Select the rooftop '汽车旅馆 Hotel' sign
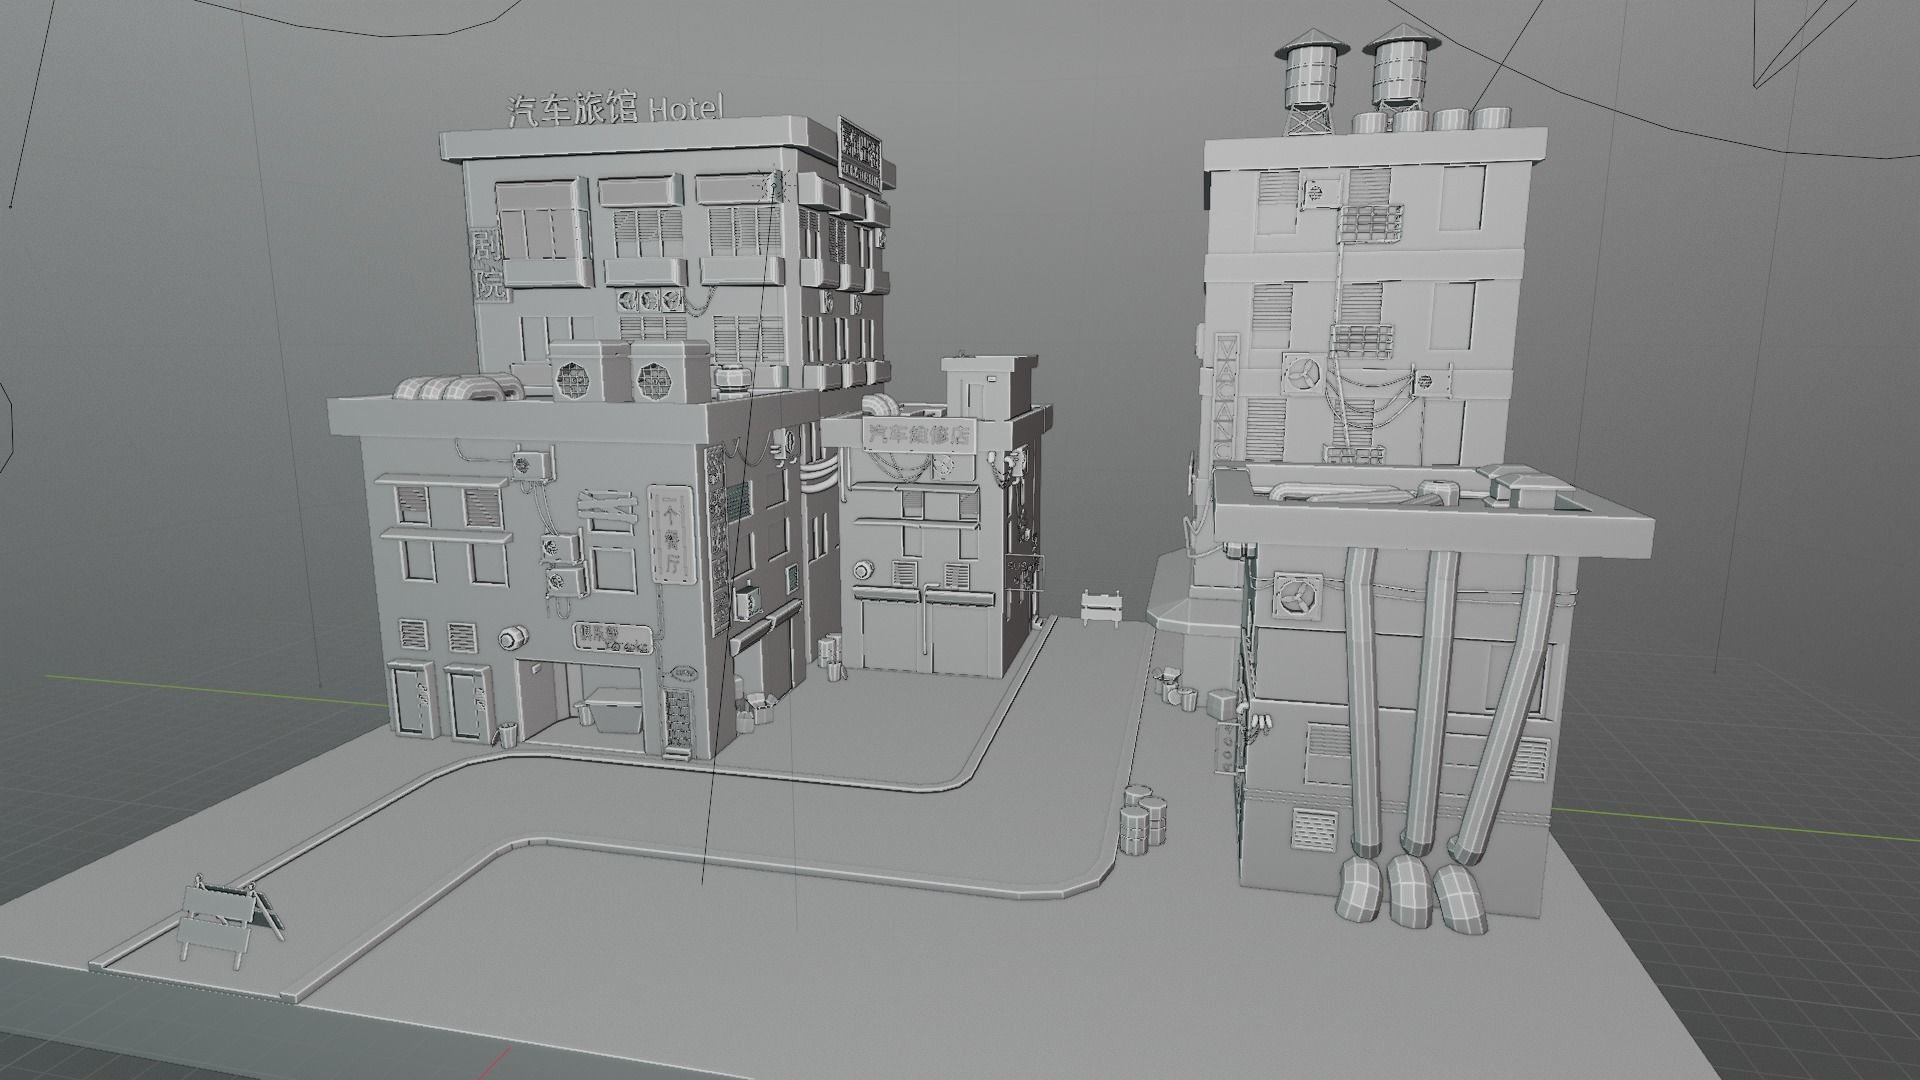Viewport: 1920px width, 1080px height. coord(615,108)
